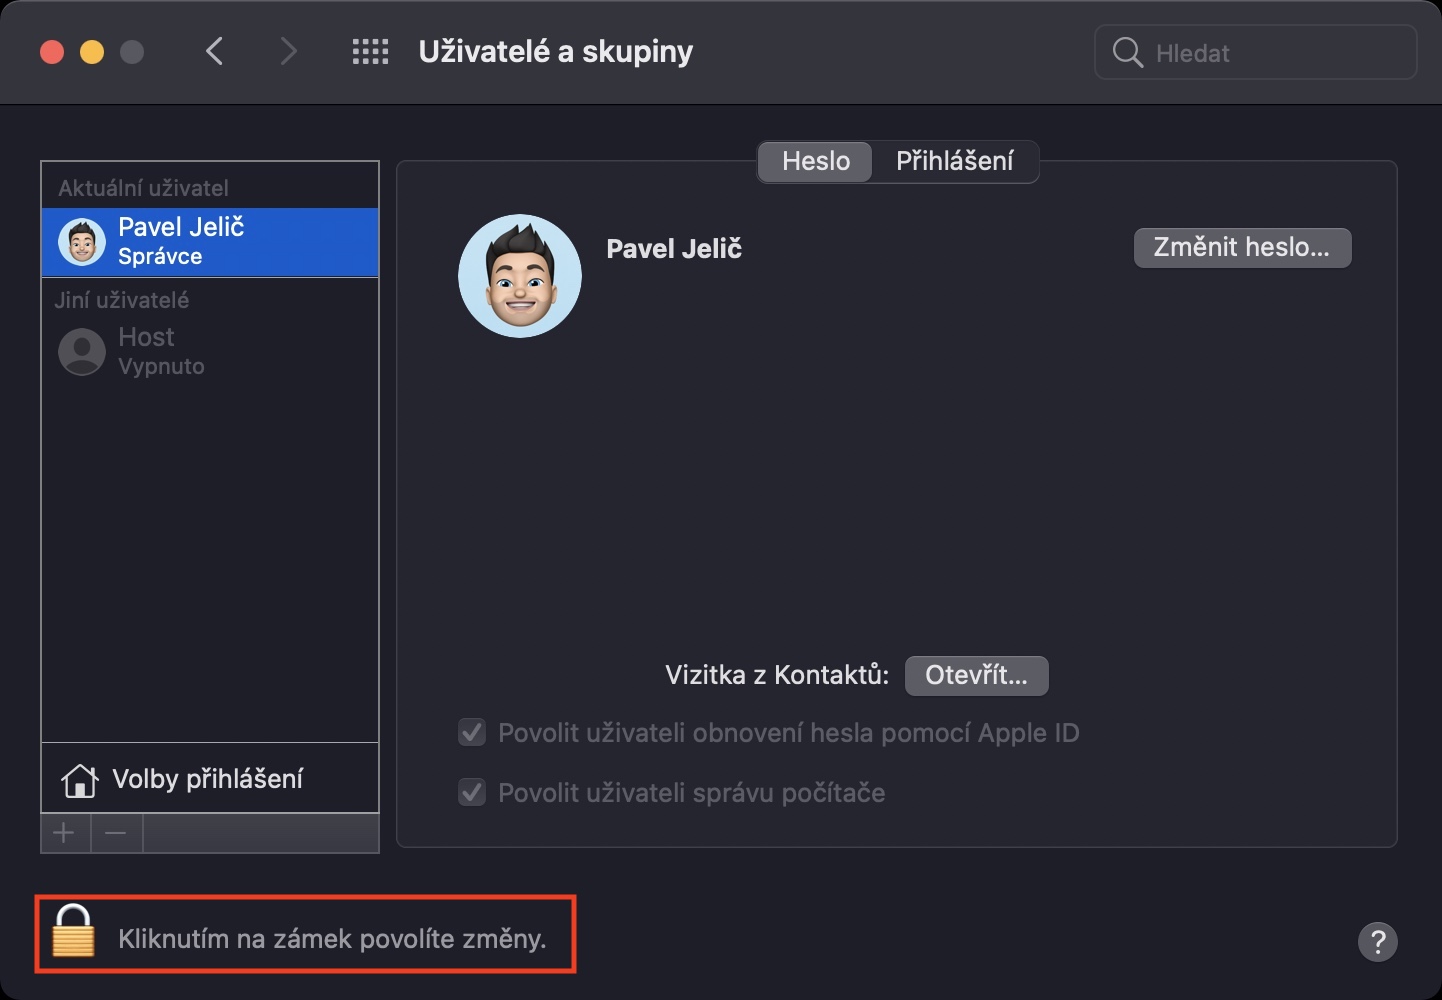Show all preferences grid icon
The width and height of the screenshot is (1442, 1000).
pyautogui.click(x=370, y=52)
